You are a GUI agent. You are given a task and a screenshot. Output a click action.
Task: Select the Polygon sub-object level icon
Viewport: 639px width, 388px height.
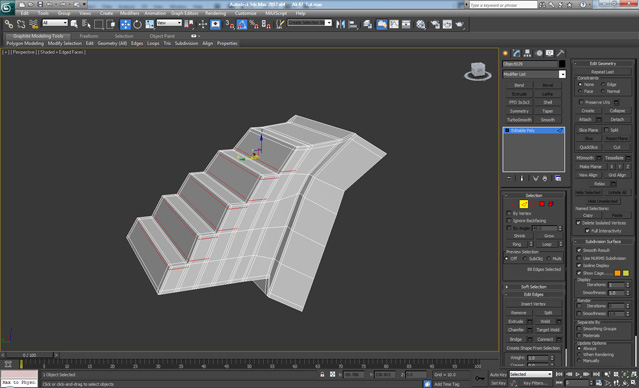[x=542, y=204]
